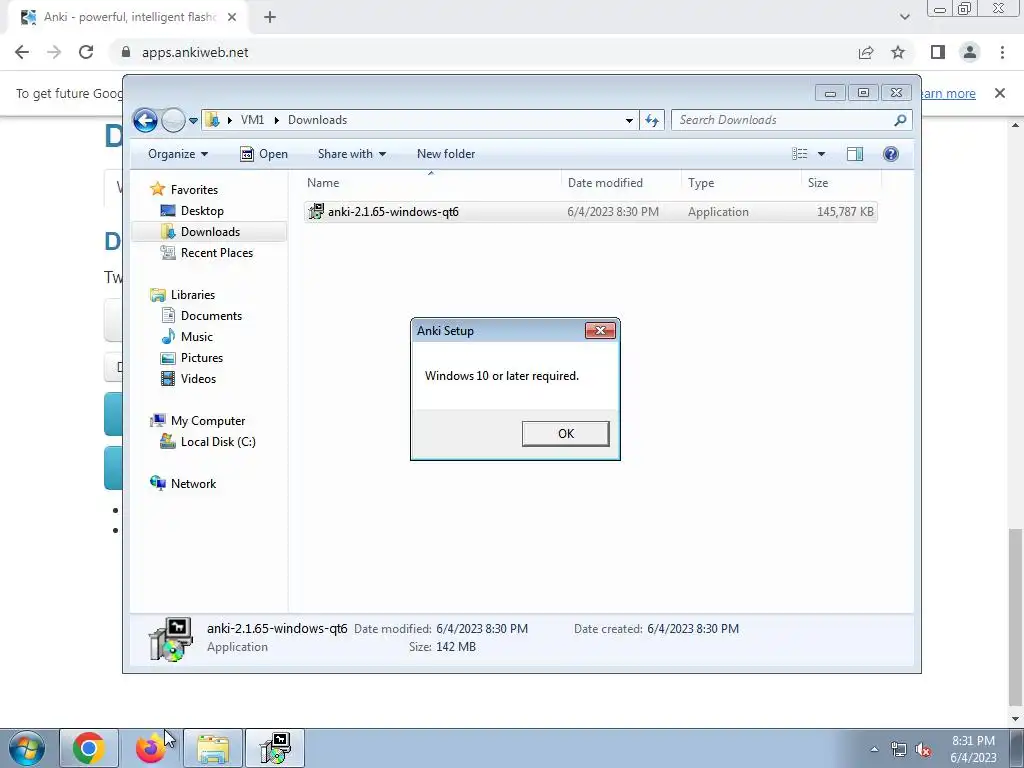Bookmark the page with the star icon
1024x768 pixels.
pos(898,52)
